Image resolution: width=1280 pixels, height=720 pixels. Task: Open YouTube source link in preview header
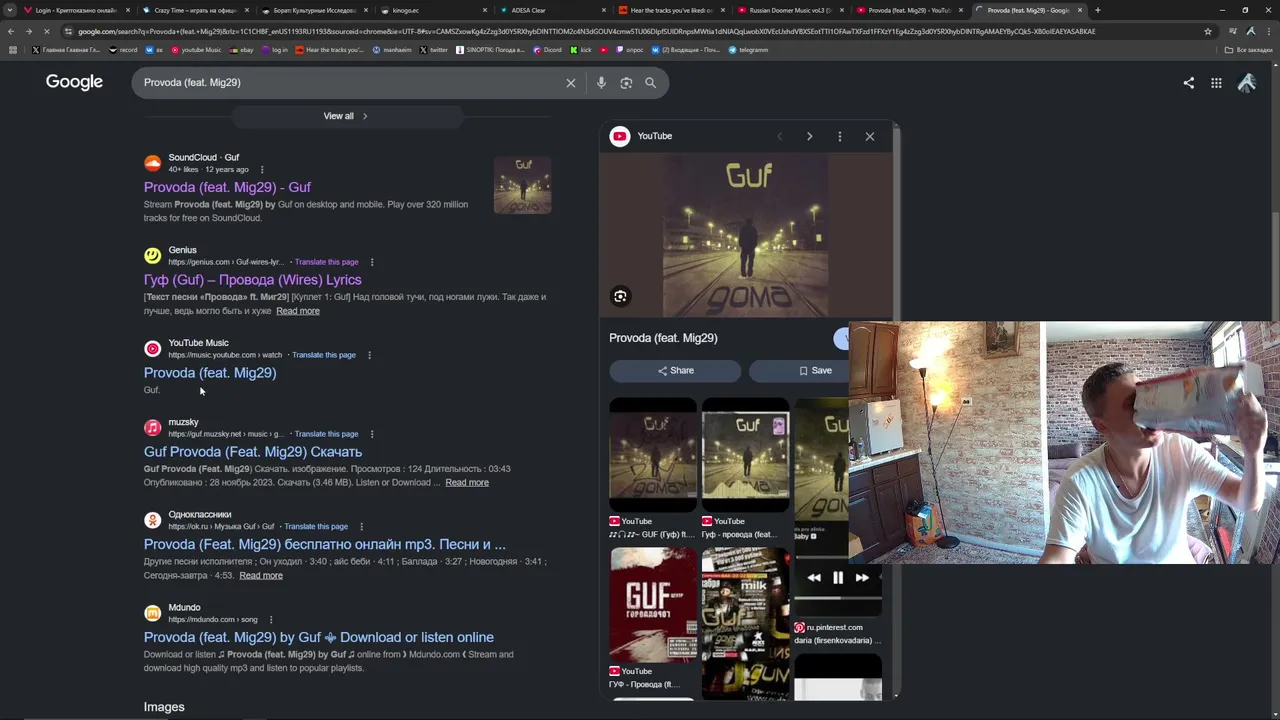pos(642,136)
